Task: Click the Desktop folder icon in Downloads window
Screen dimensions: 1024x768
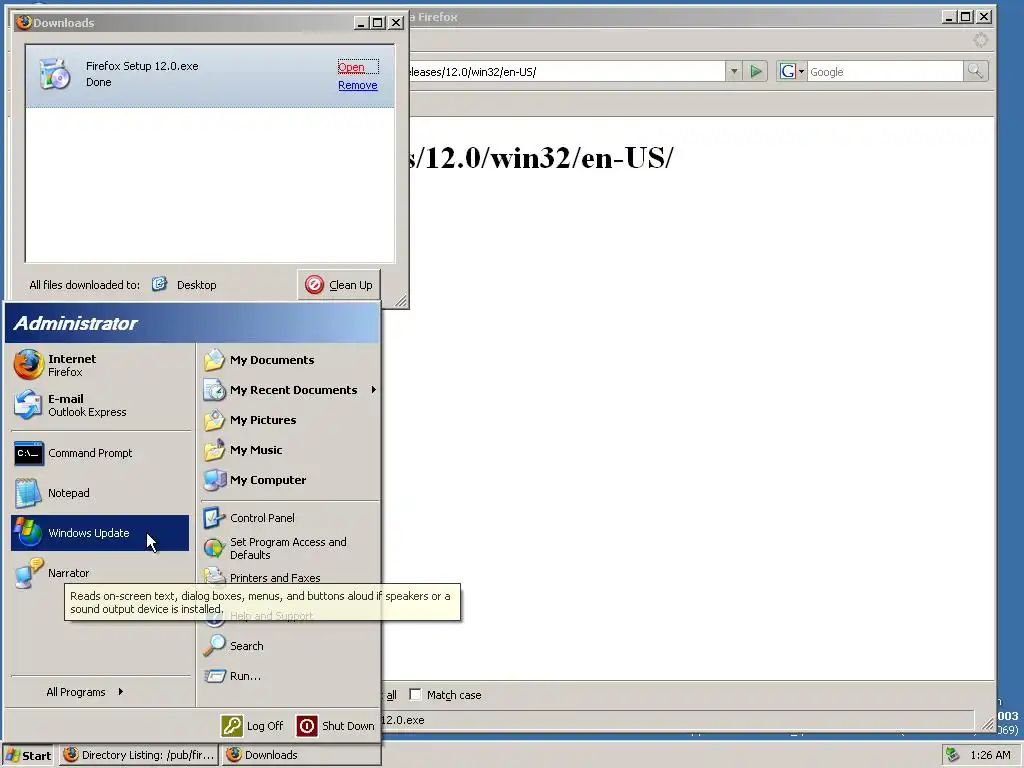Action: [x=159, y=284]
